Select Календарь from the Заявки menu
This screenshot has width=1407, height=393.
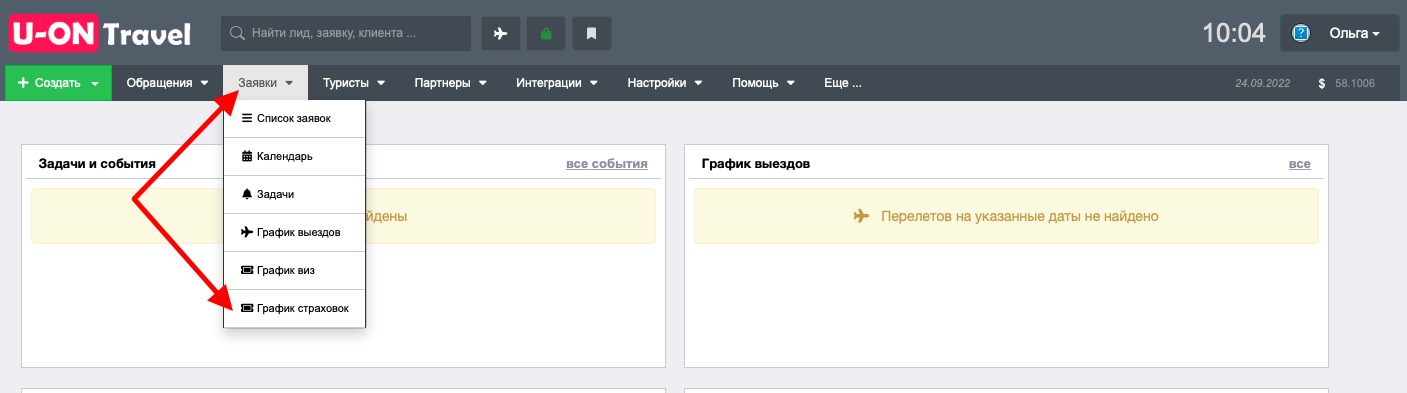click(295, 156)
